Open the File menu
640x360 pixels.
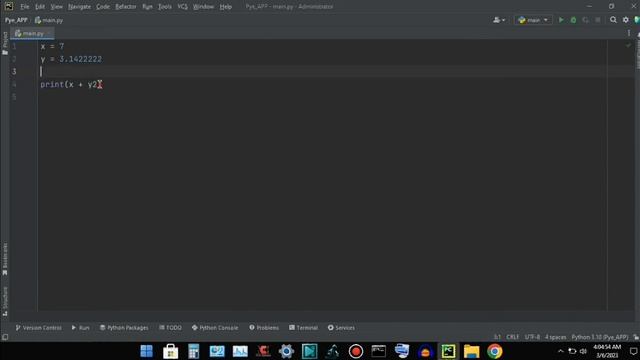pos(24,7)
